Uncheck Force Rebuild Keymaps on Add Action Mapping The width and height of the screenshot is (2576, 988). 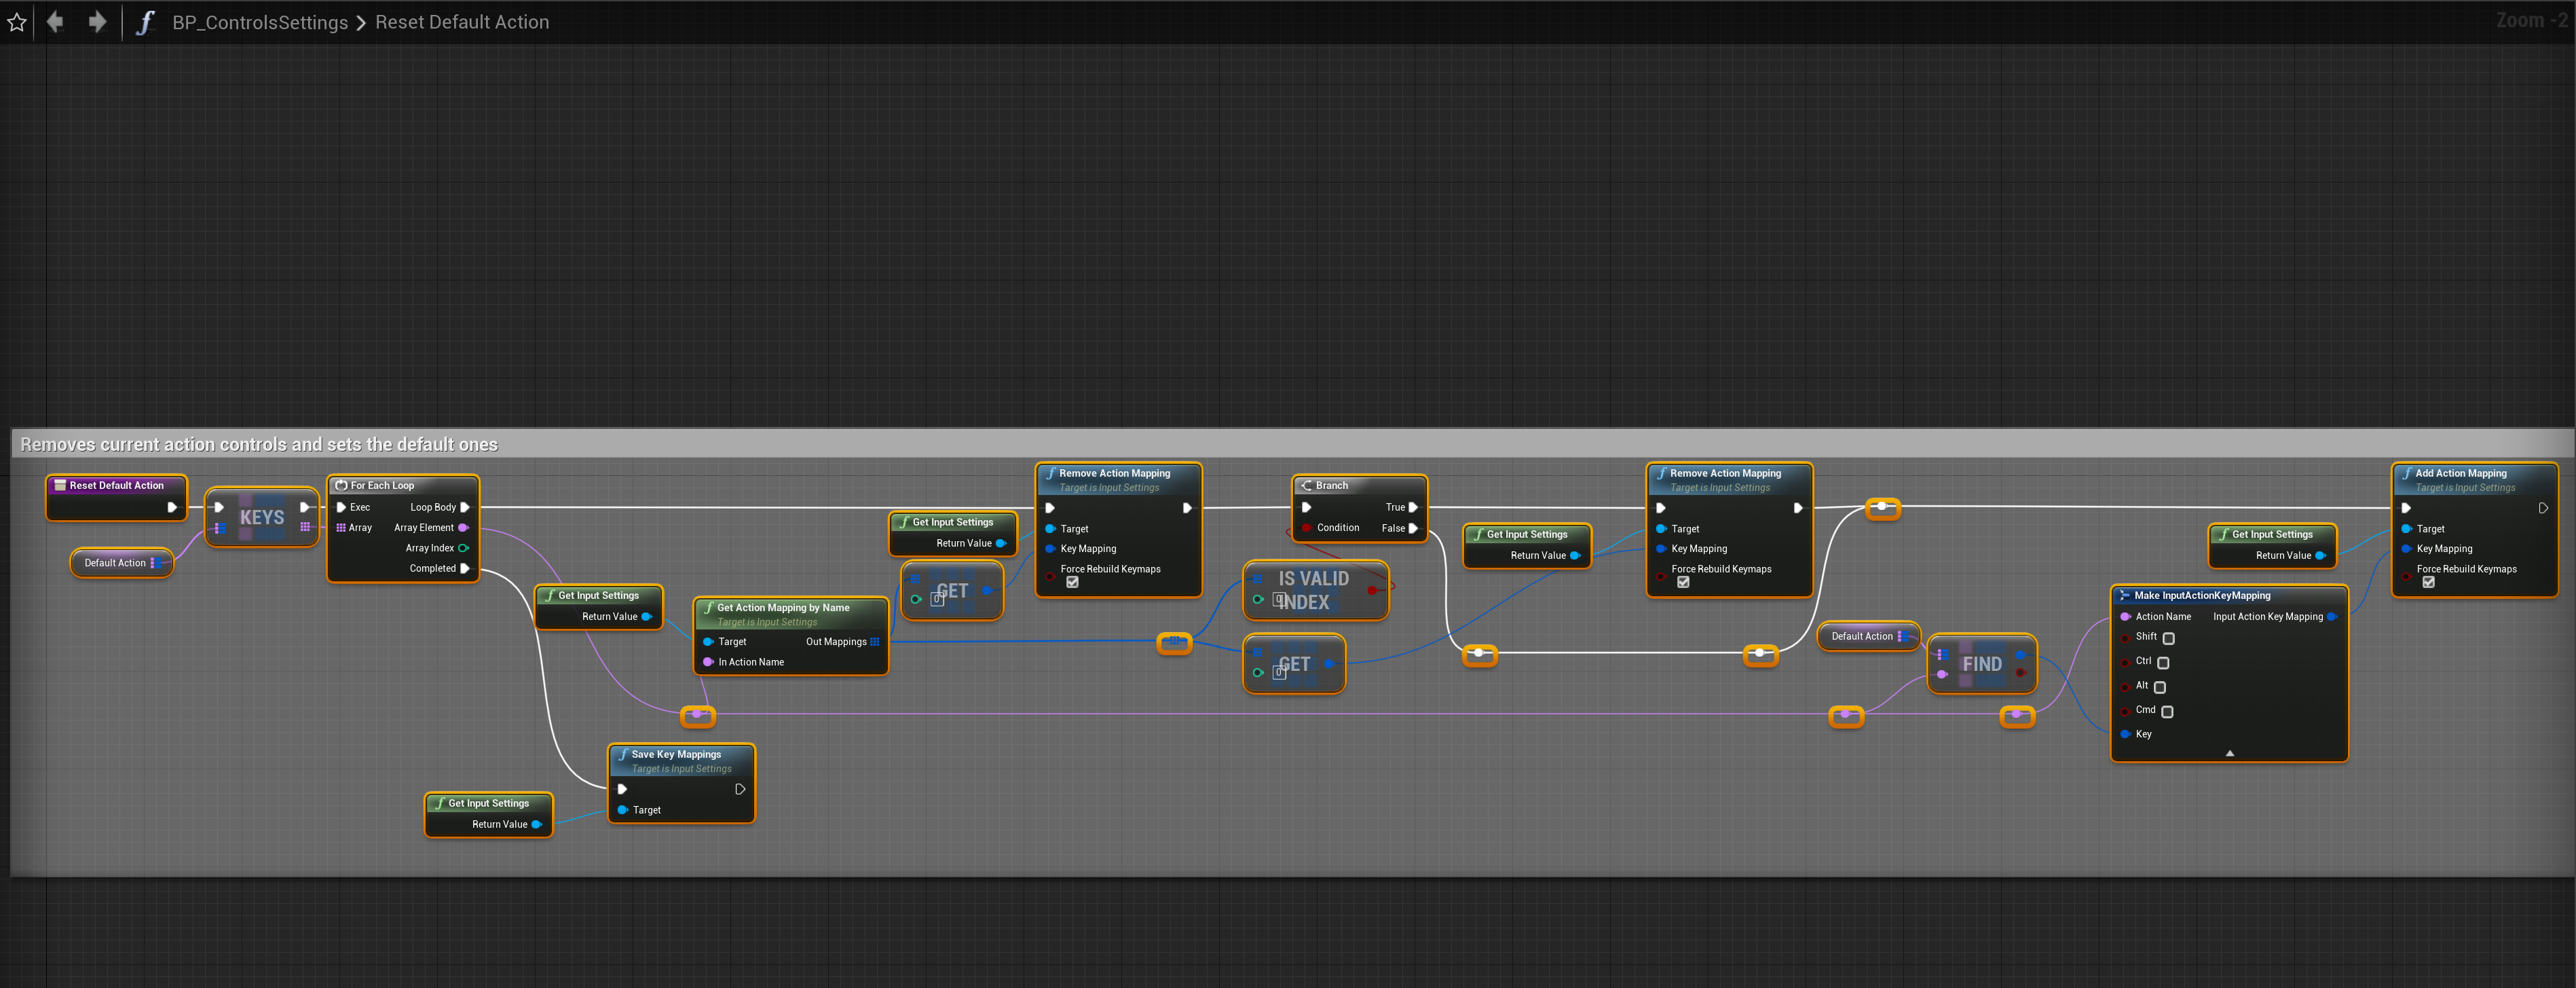click(2428, 582)
